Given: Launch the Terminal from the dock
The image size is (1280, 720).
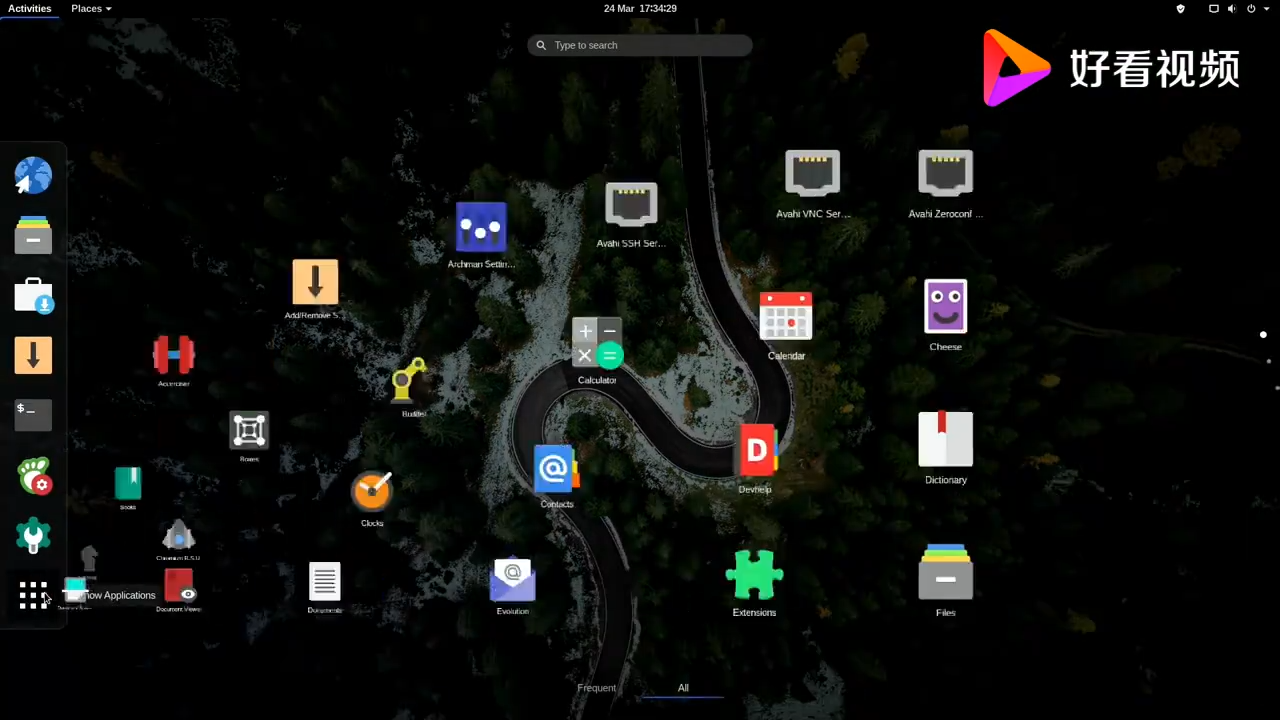Looking at the screenshot, I should (33, 415).
